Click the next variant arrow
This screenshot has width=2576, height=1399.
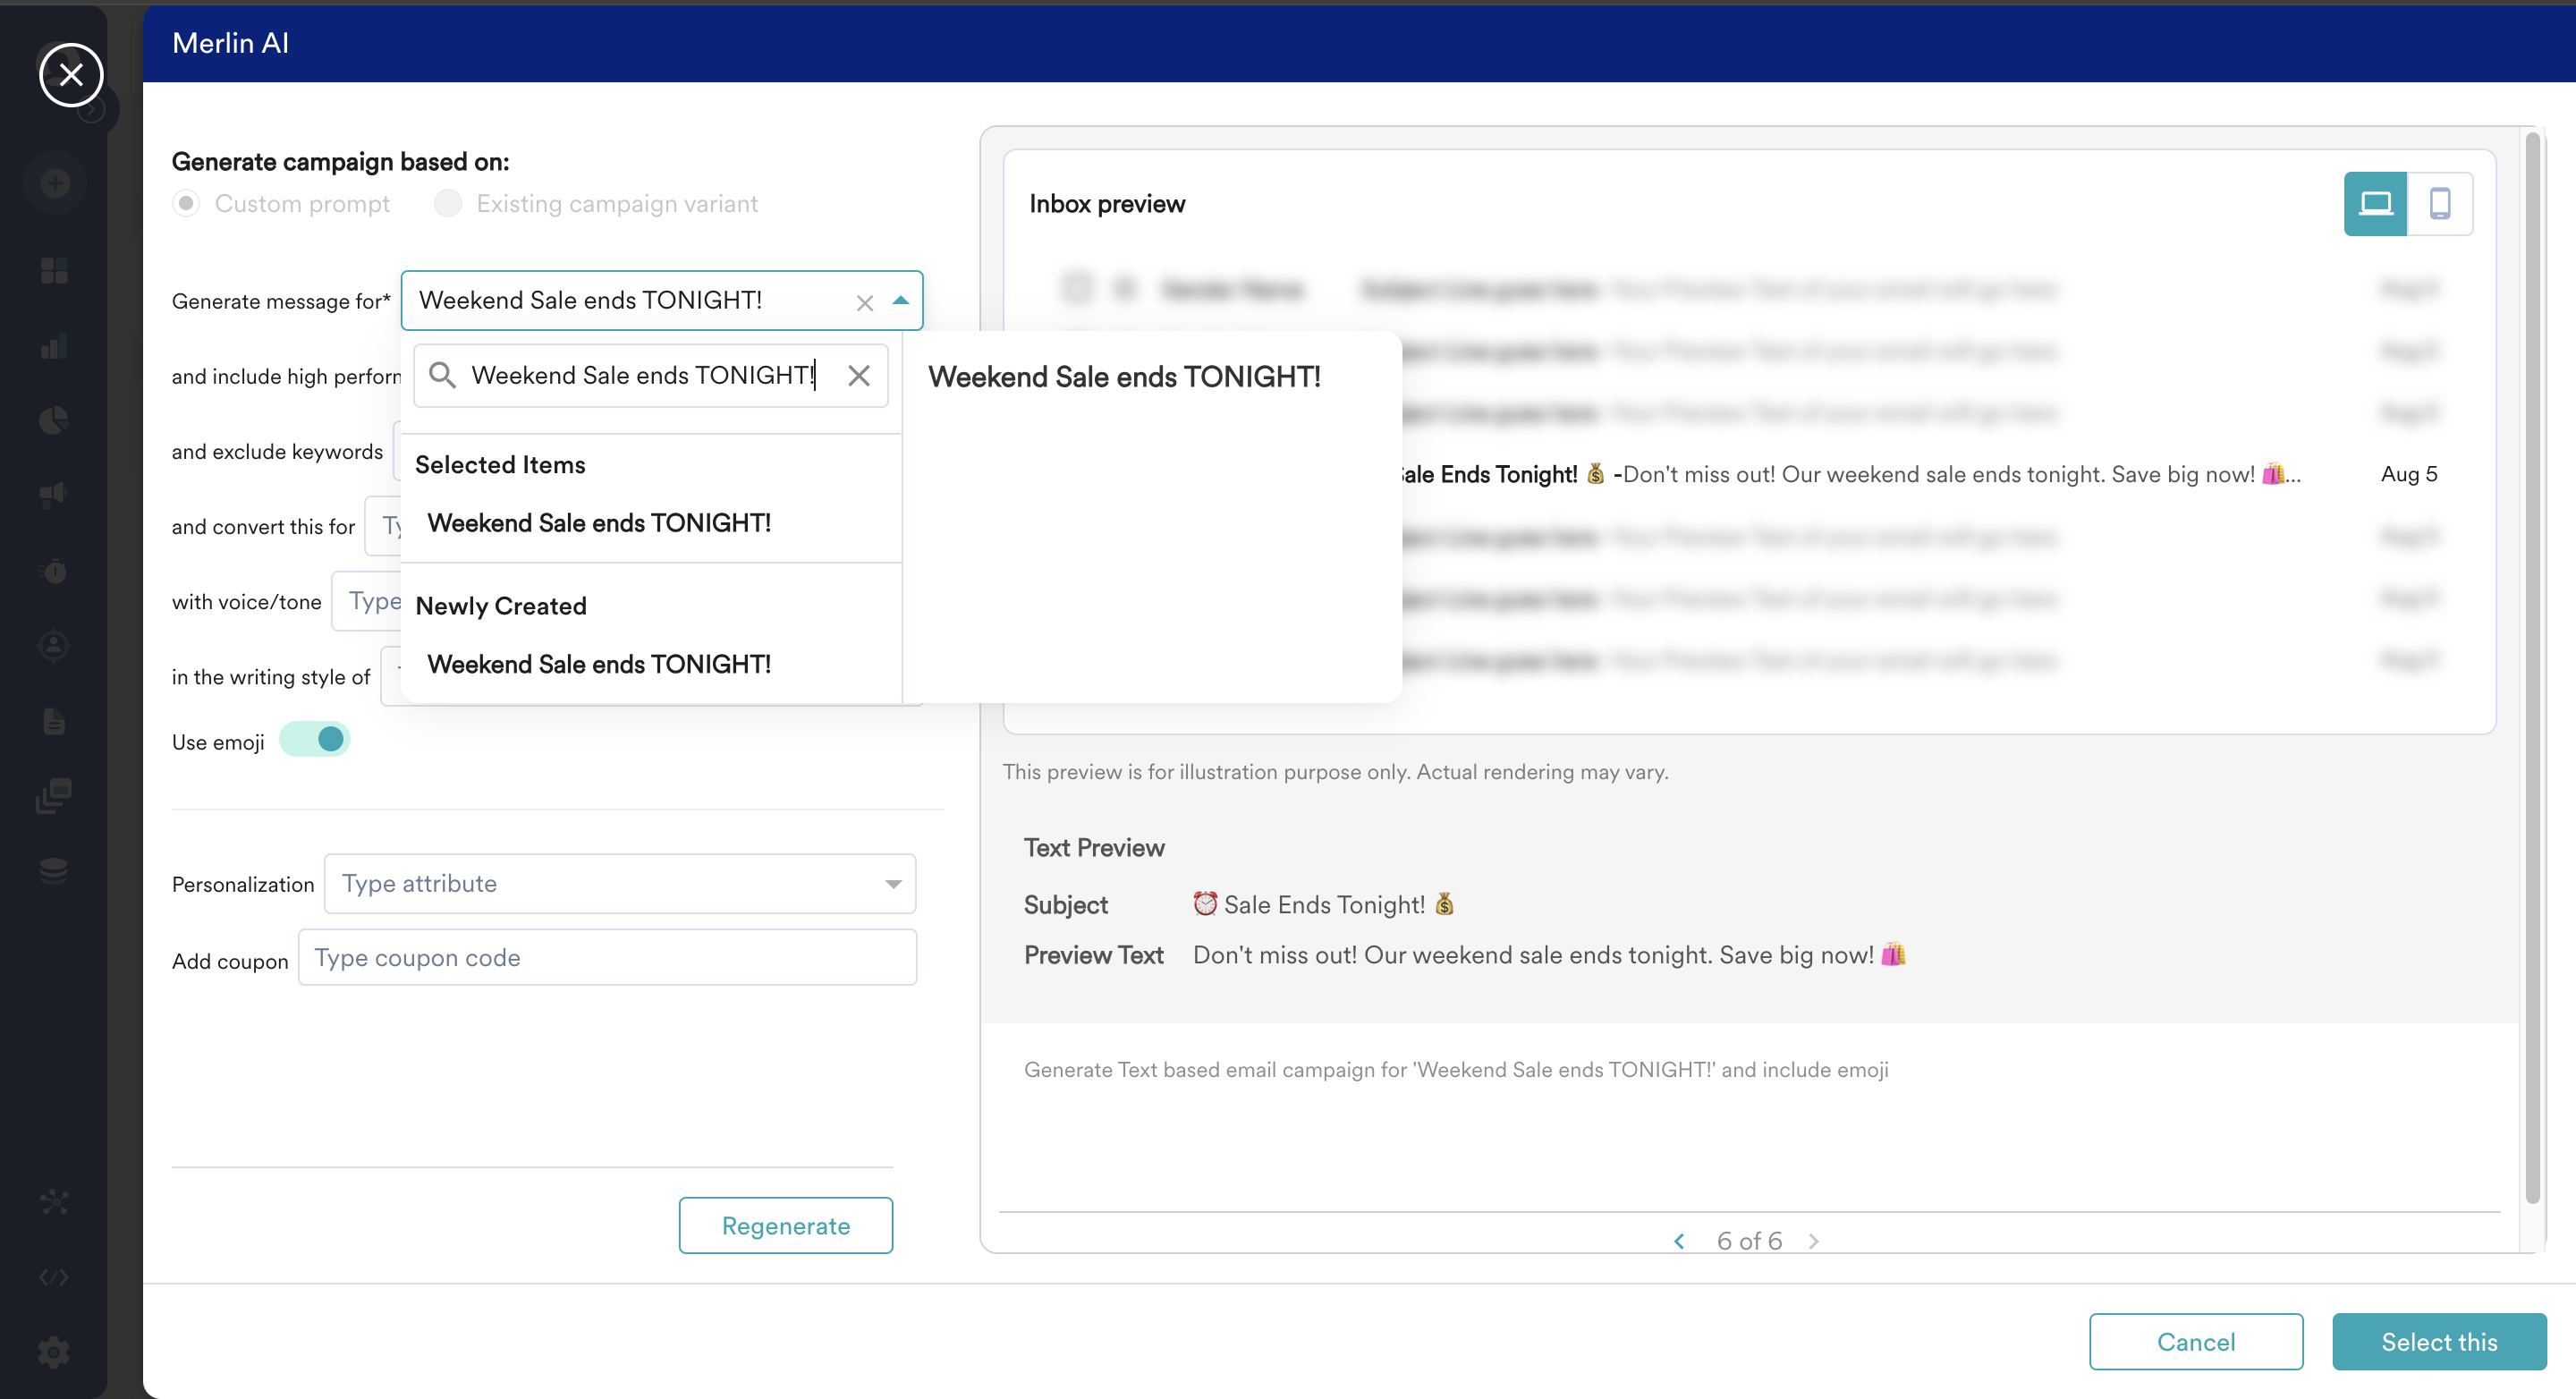[x=1813, y=1241]
